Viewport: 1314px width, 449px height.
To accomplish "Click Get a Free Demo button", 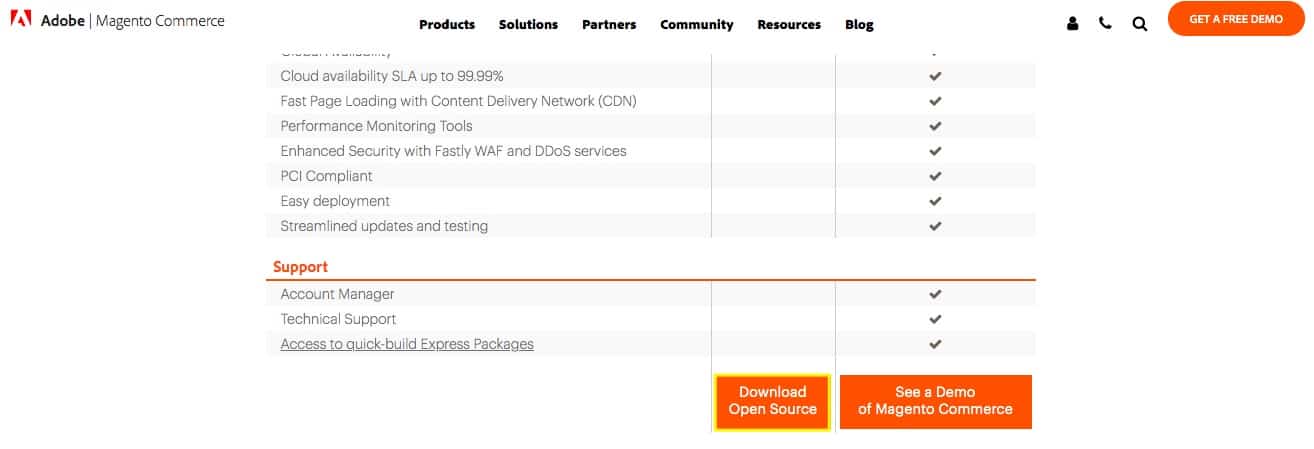I will point(1236,19).
